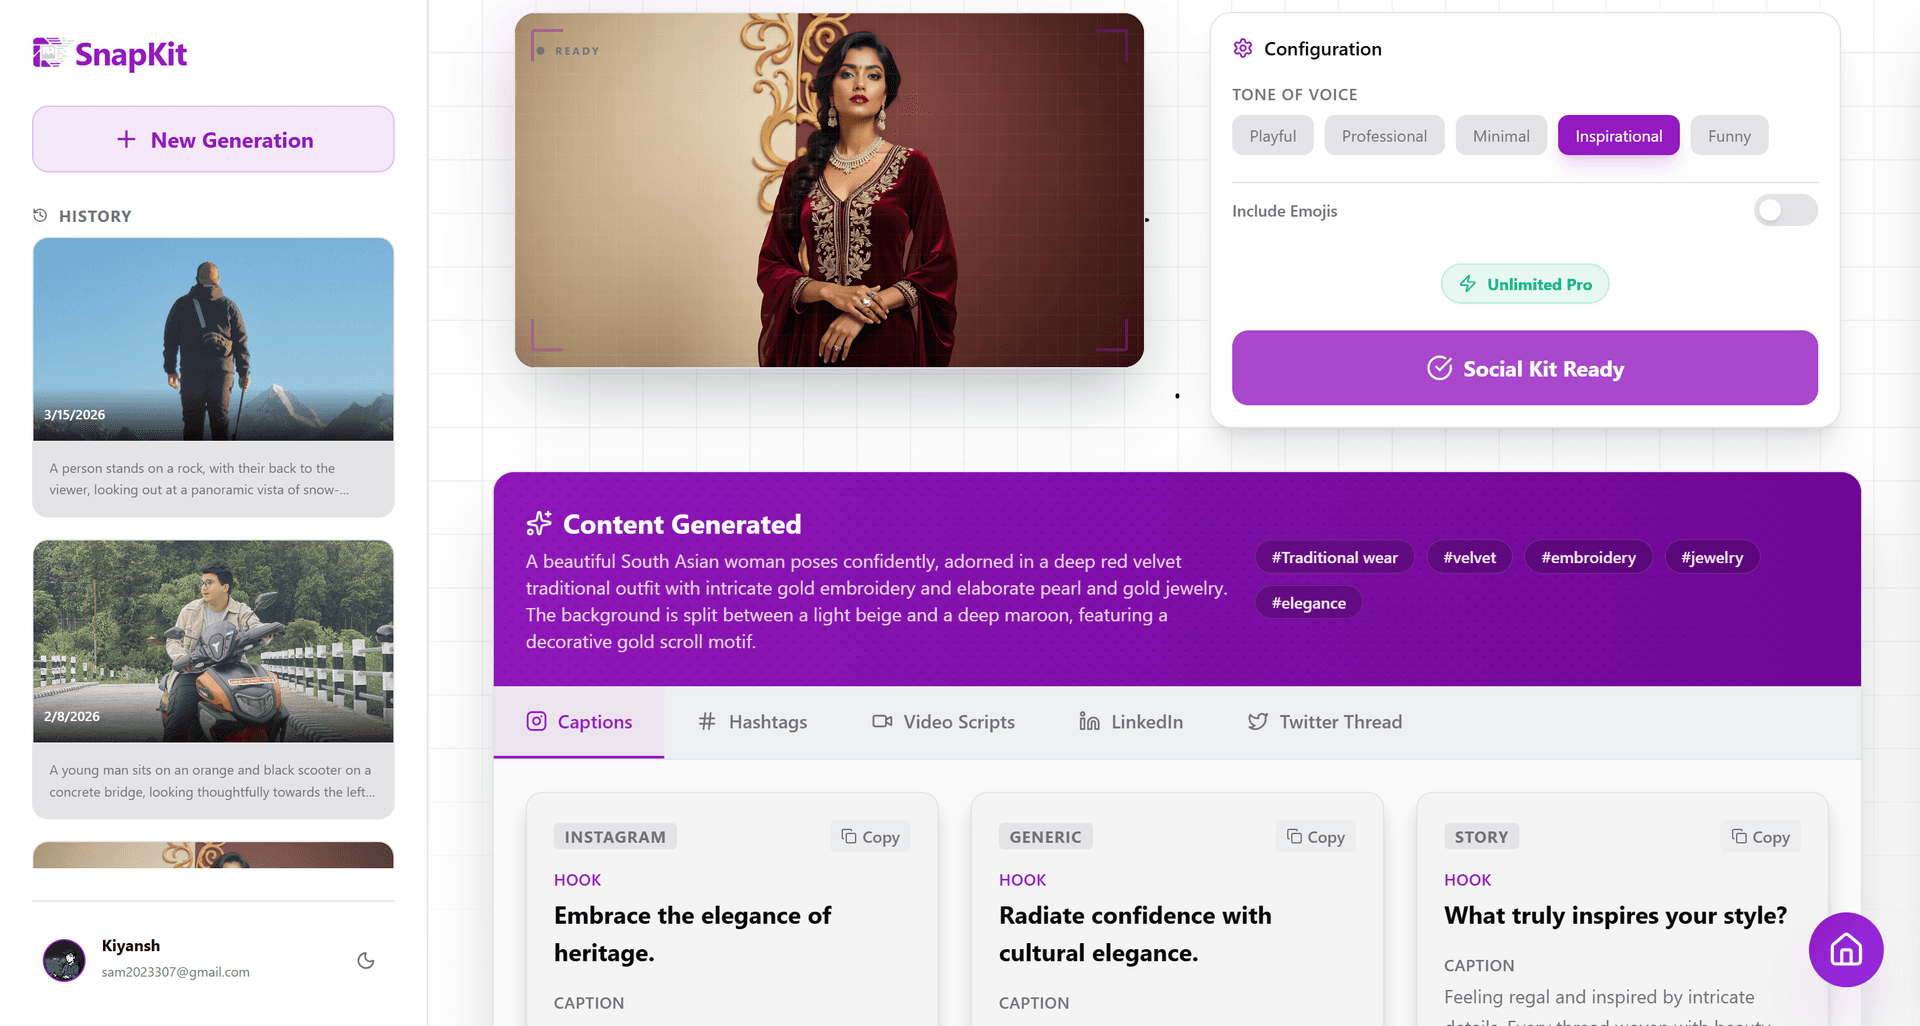Screen dimensions: 1920x1026
Task: Open the Configuration settings gear icon
Action: point(1242,47)
